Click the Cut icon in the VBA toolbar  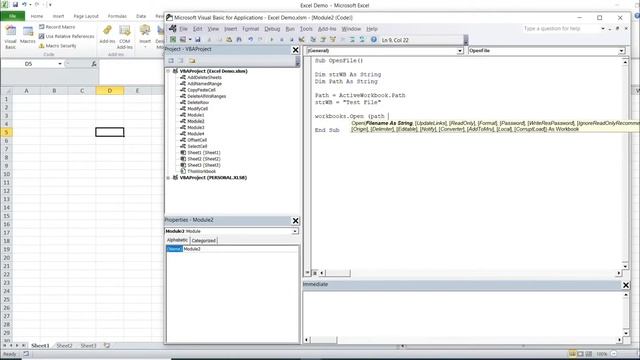209,40
